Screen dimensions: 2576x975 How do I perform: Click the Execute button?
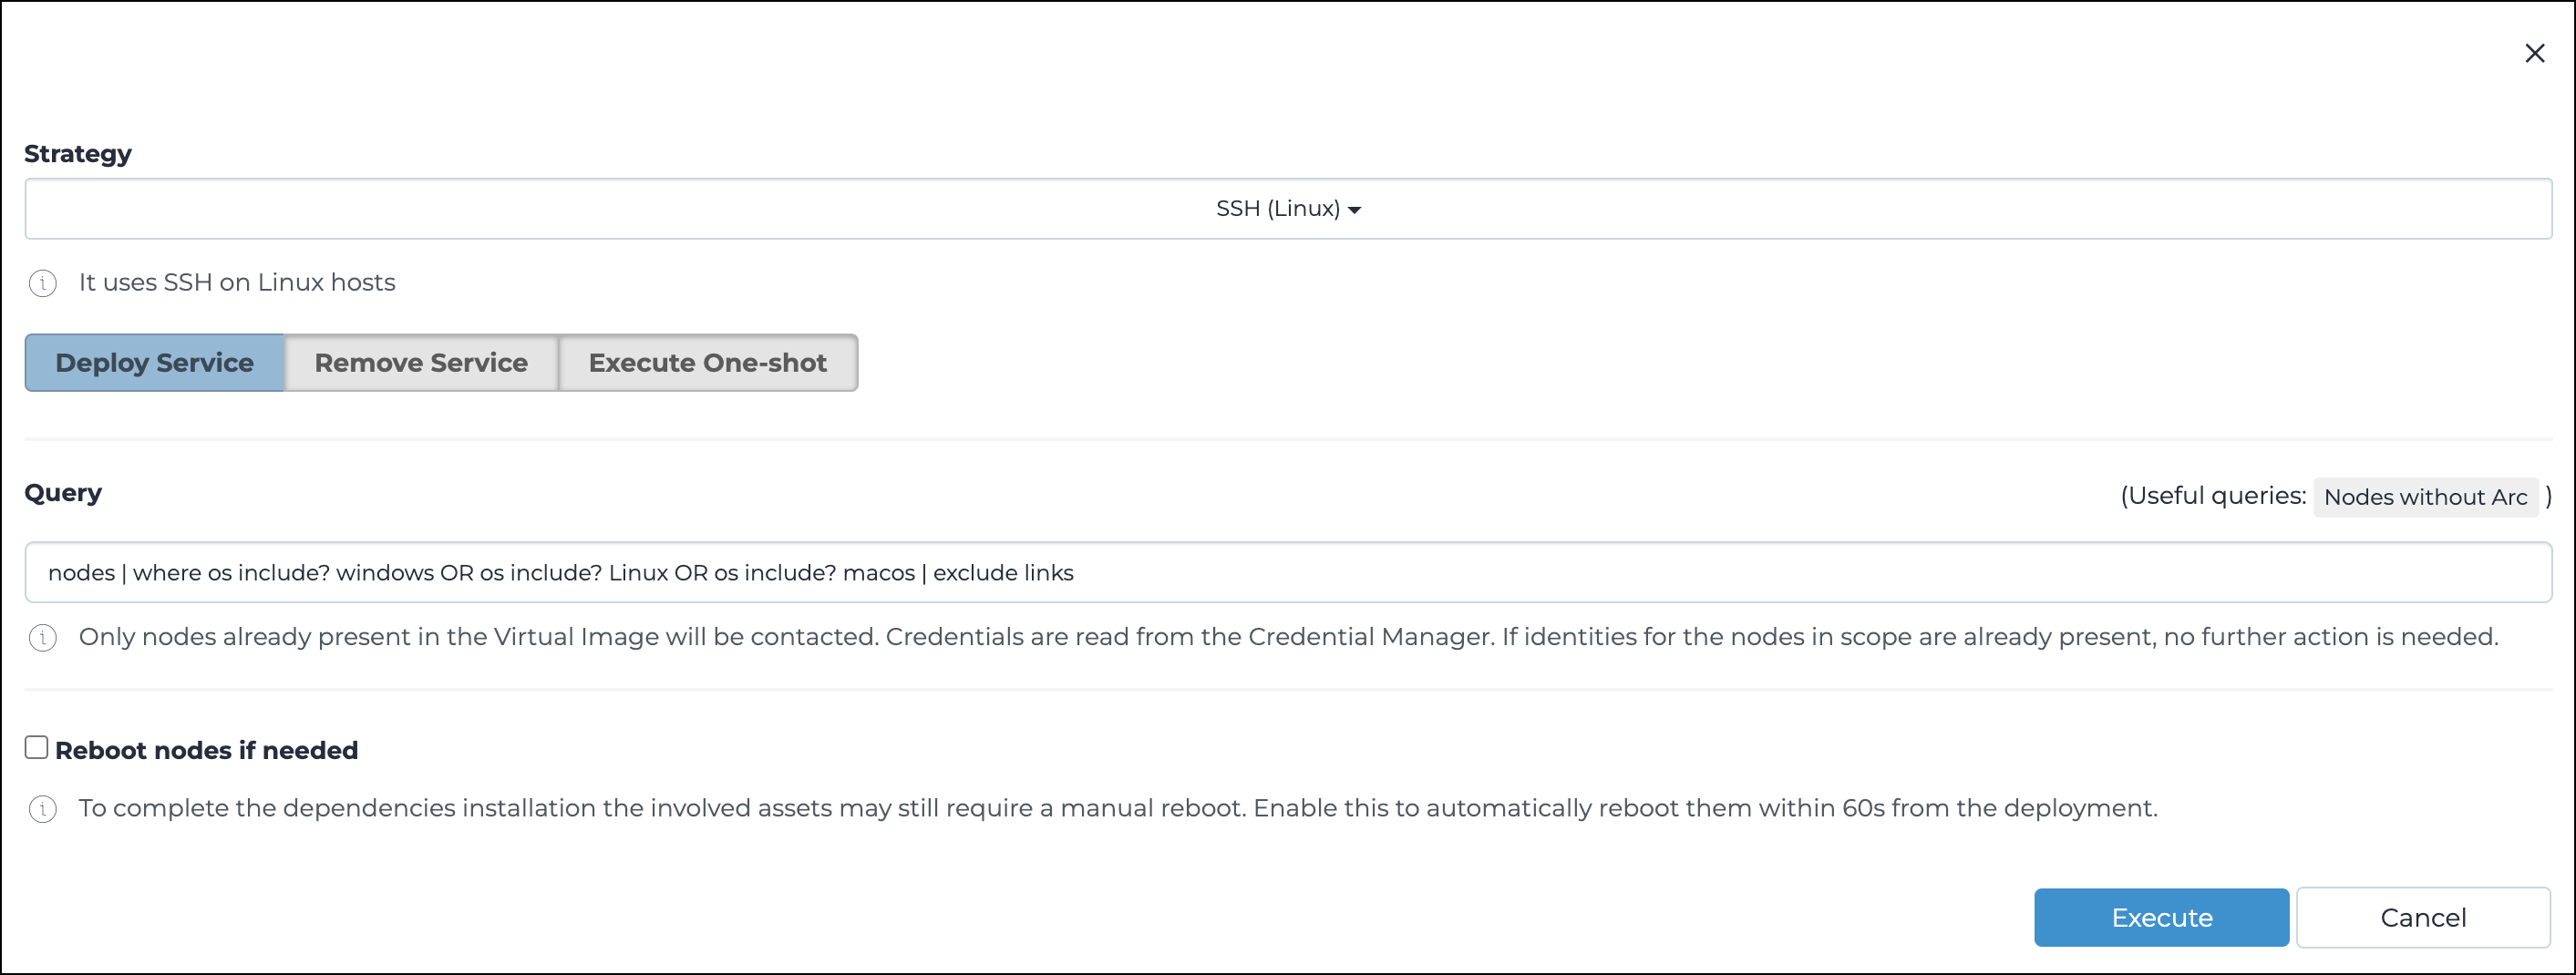[x=2161, y=917]
